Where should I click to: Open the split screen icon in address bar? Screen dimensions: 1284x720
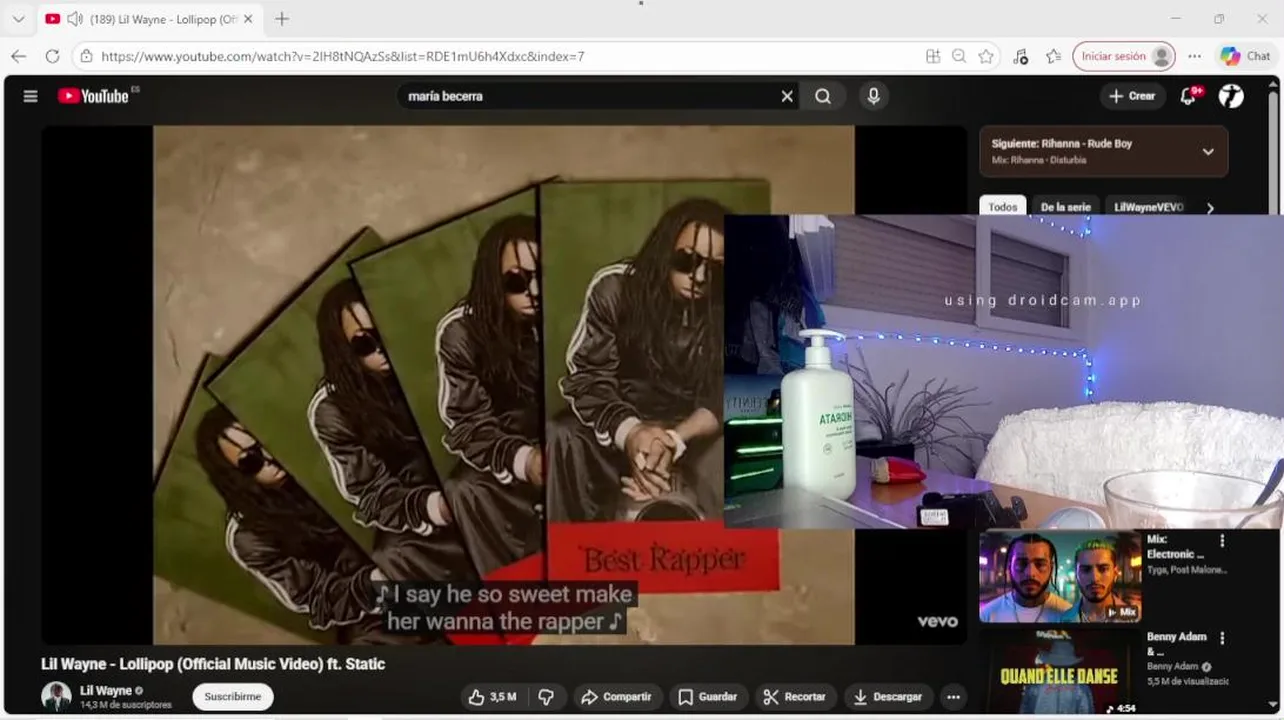pyautogui.click(x=933, y=56)
